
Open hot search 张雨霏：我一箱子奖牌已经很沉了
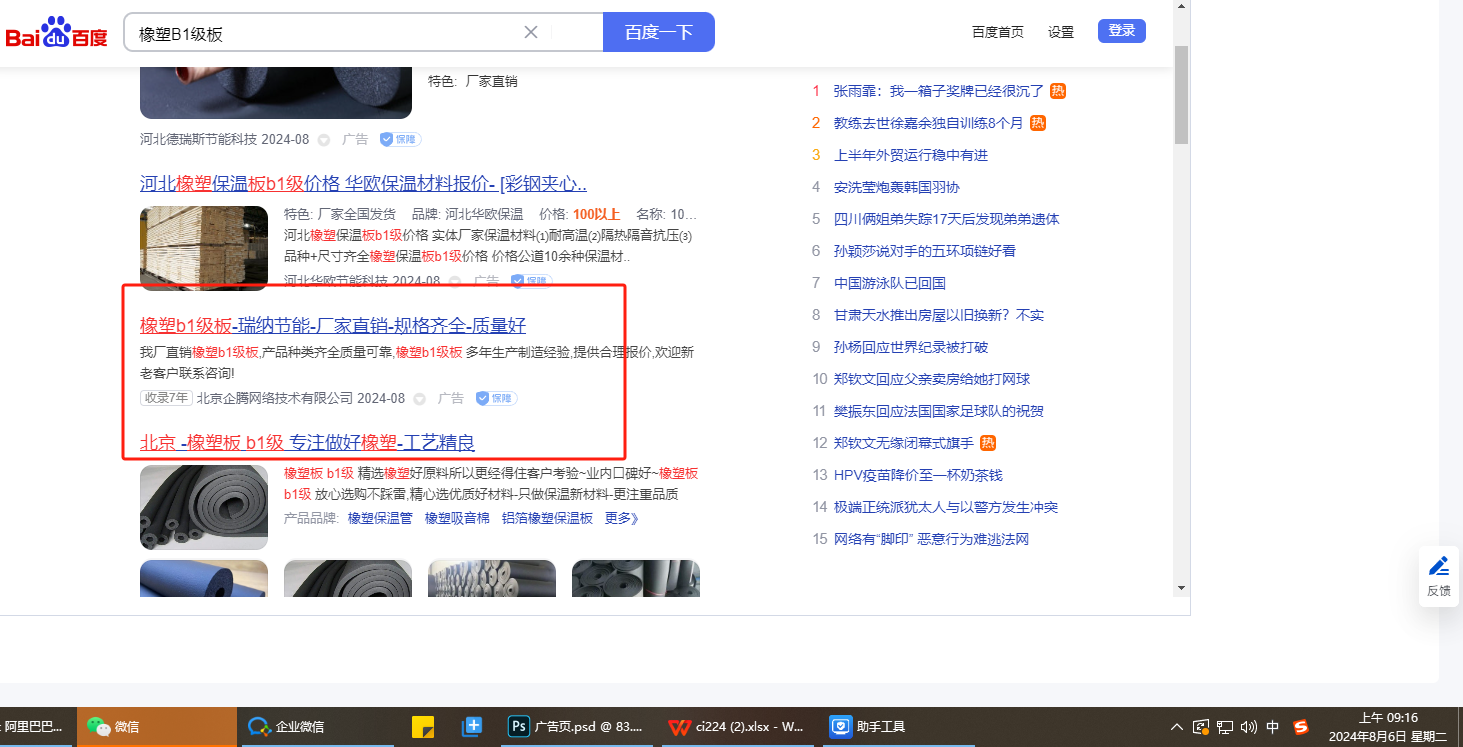pyautogui.click(x=939, y=91)
